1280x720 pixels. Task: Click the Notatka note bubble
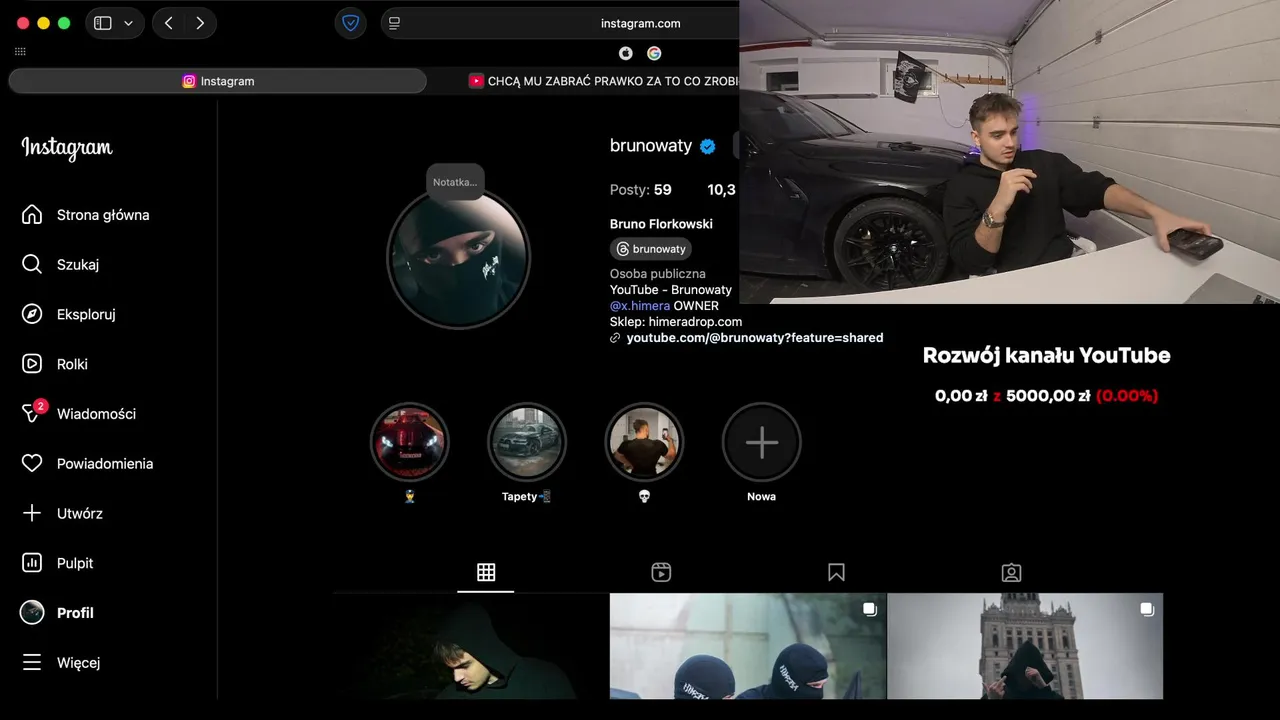pyautogui.click(x=455, y=182)
